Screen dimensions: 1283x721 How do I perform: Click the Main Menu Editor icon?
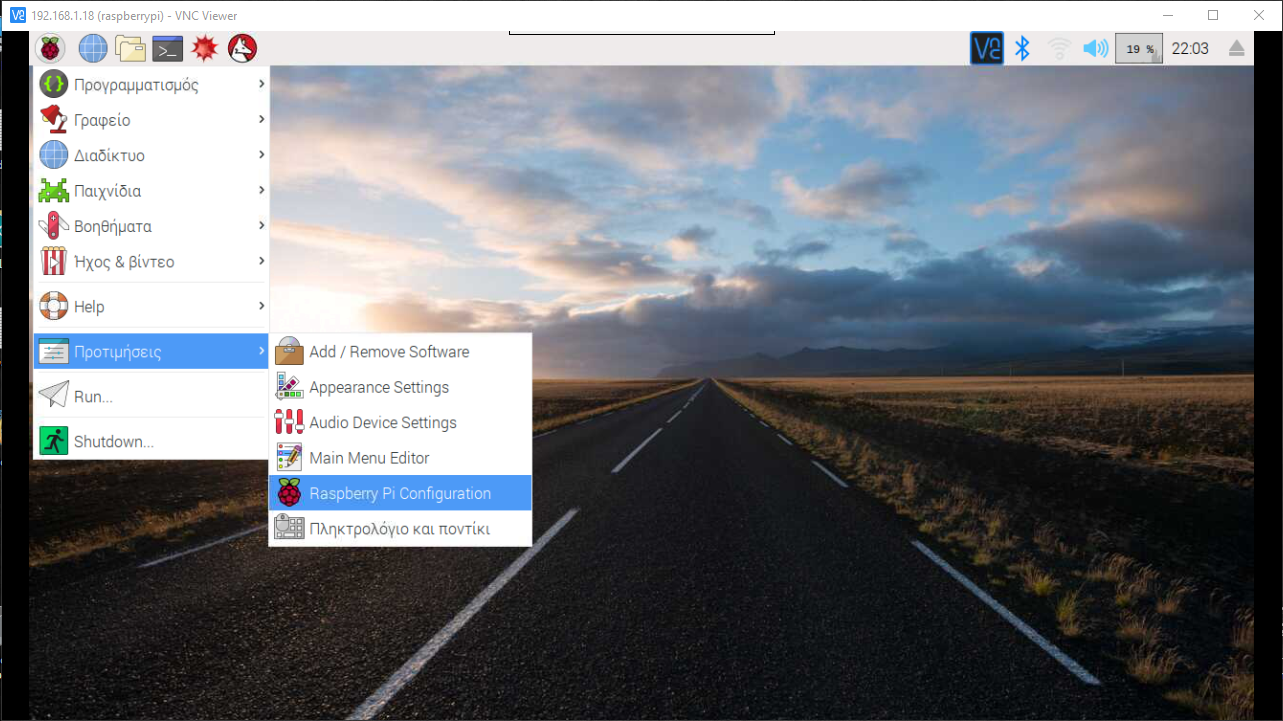click(289, 458)
